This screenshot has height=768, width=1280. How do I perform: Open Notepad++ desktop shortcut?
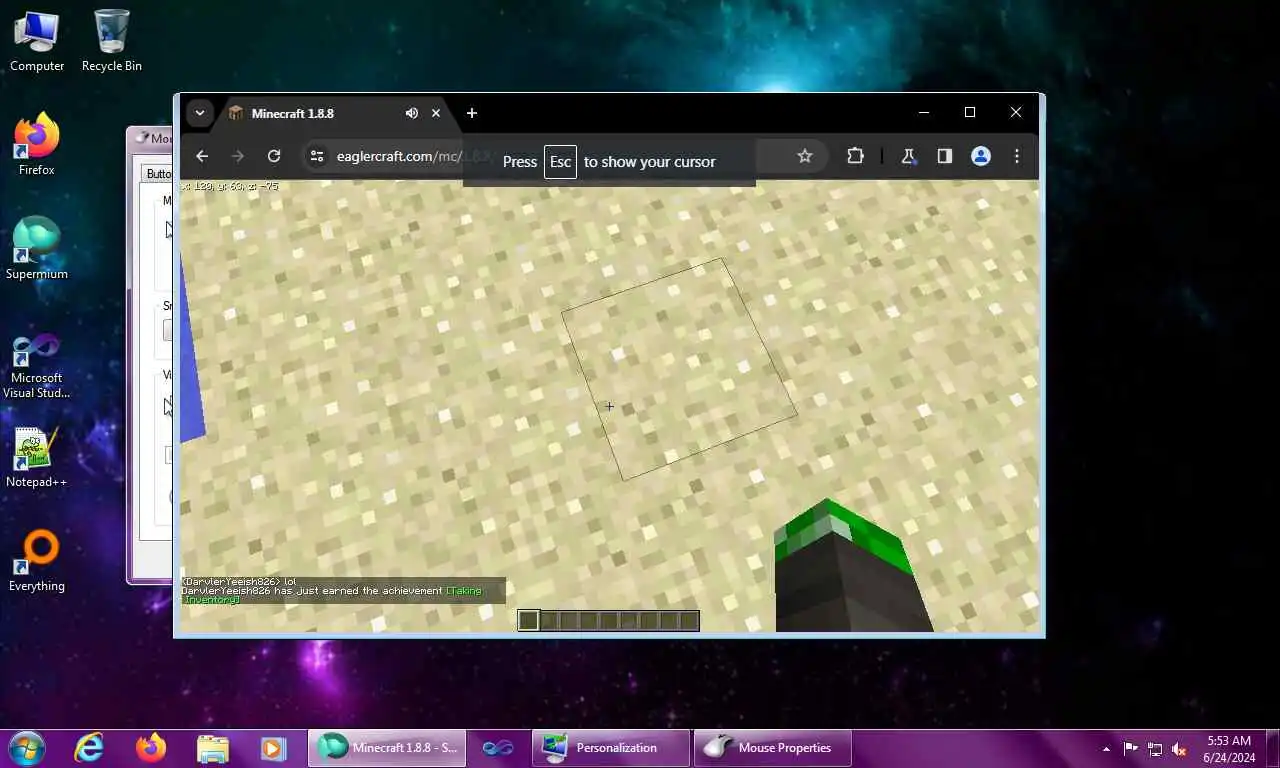coord(37,458)
